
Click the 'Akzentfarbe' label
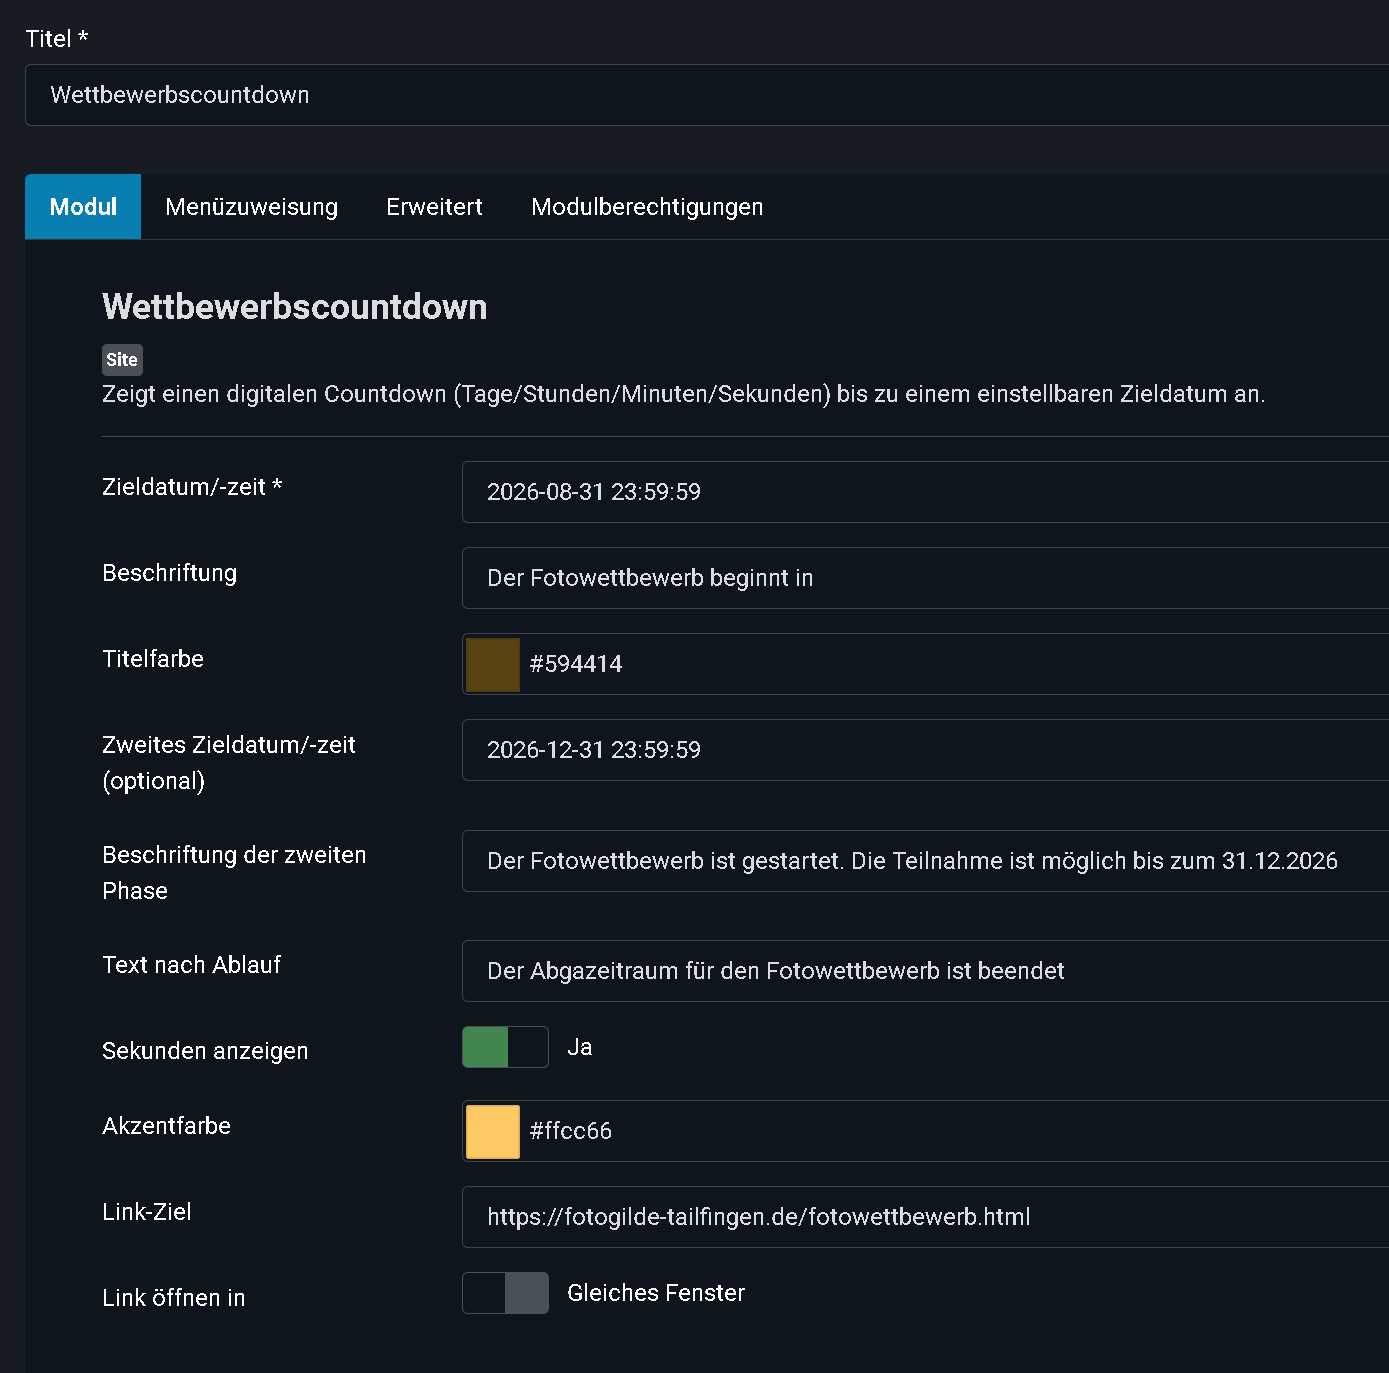tap(167, 1126)
